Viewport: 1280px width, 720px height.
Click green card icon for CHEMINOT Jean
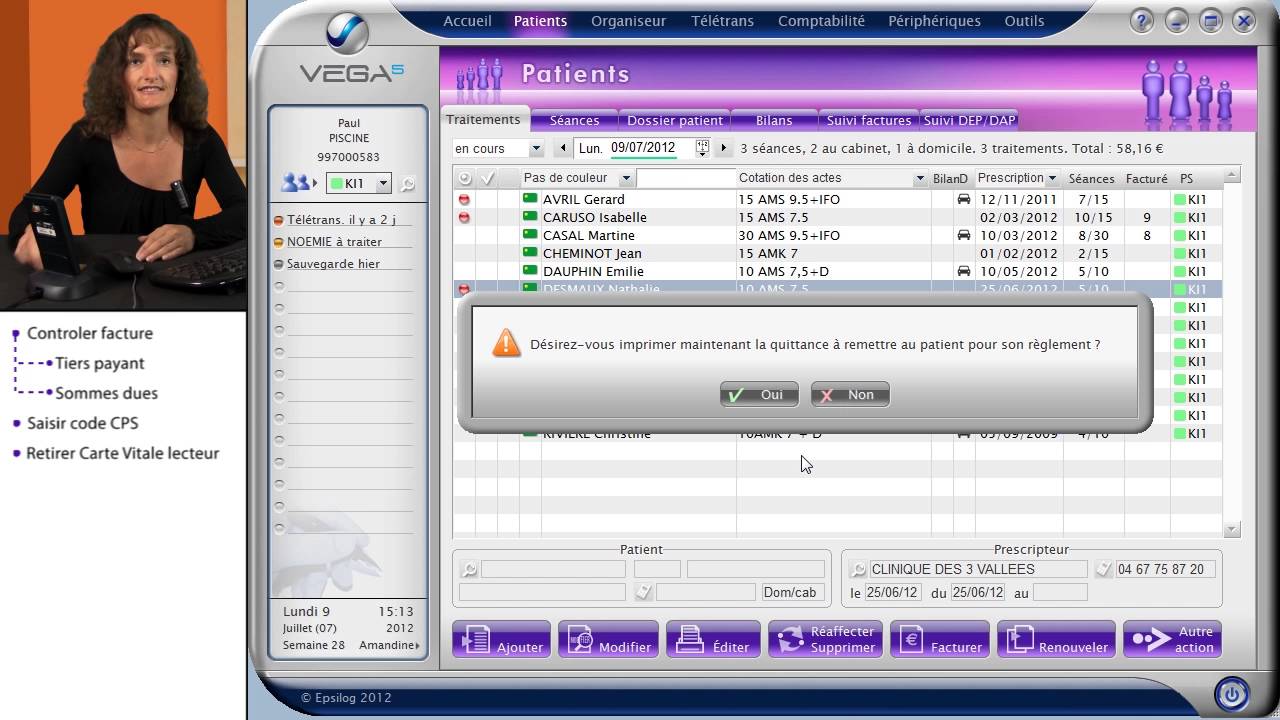530,253
